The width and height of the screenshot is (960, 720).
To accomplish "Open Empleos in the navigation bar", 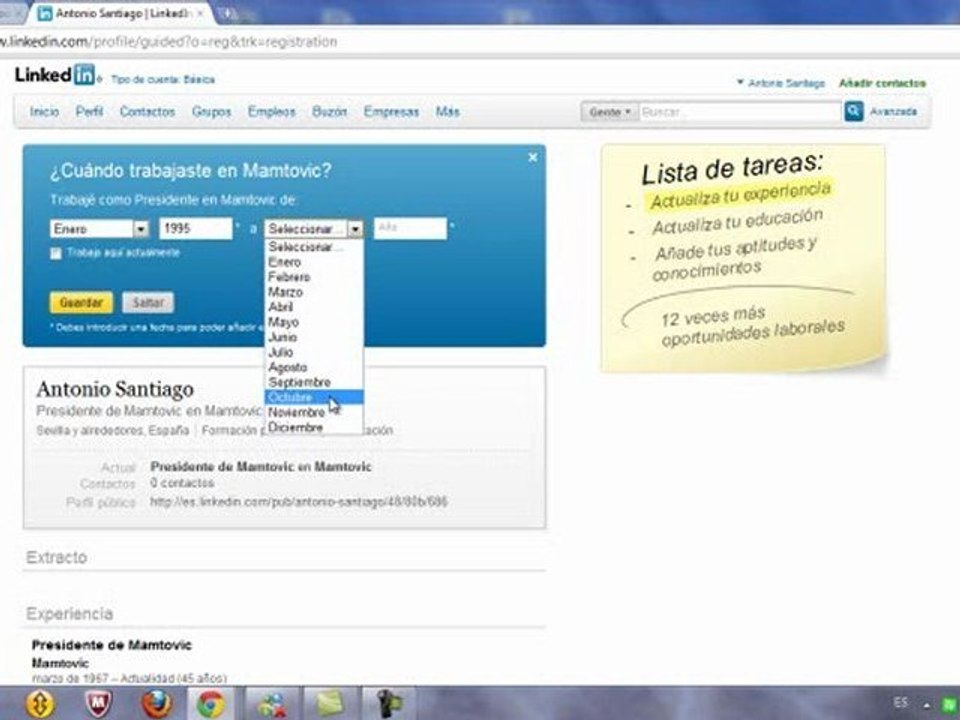I will (x=272, y=112).
